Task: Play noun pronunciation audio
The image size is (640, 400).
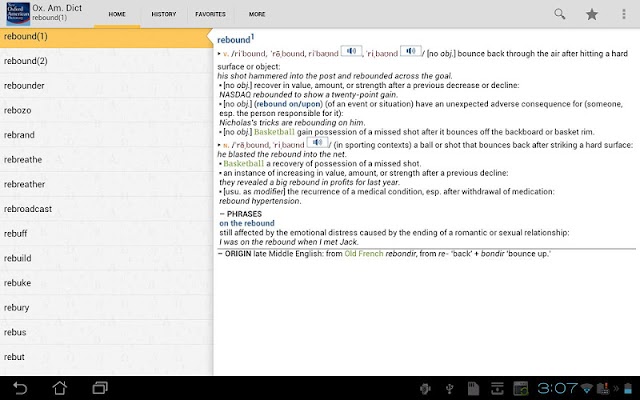Action: click(318, 142)
